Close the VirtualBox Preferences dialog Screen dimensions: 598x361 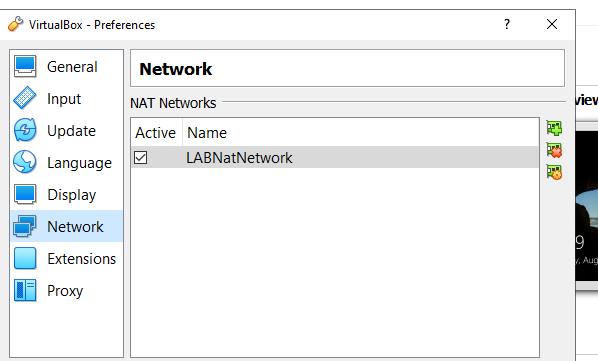pyautogui.click(x=551, y=24)
